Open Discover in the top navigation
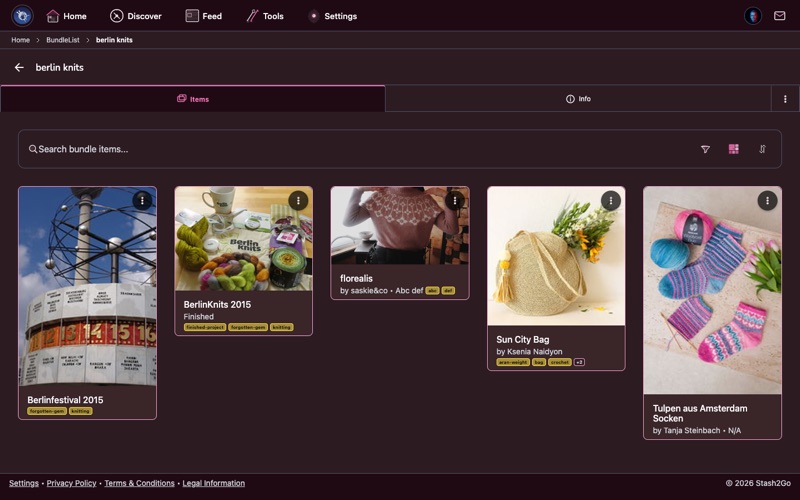Image resolution: width=800 pixels, height=500 pixels. 136,16
